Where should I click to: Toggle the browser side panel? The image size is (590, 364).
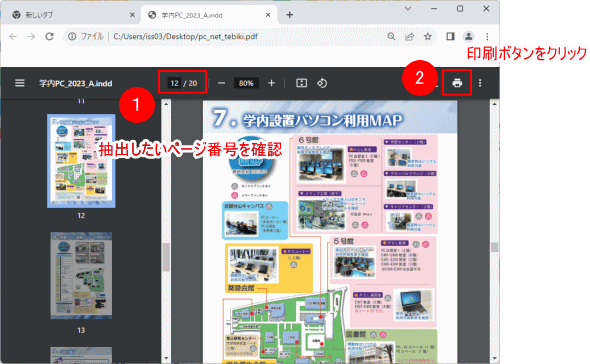(450, 36)
